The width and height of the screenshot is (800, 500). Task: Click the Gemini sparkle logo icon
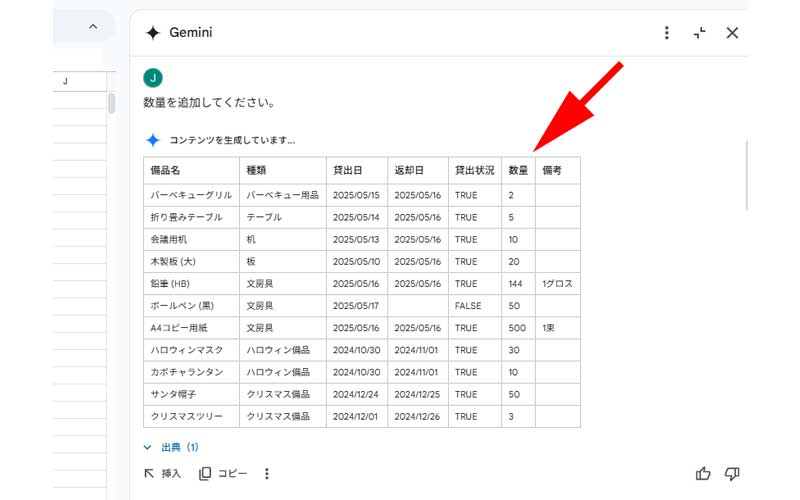[x=153, y=33]
